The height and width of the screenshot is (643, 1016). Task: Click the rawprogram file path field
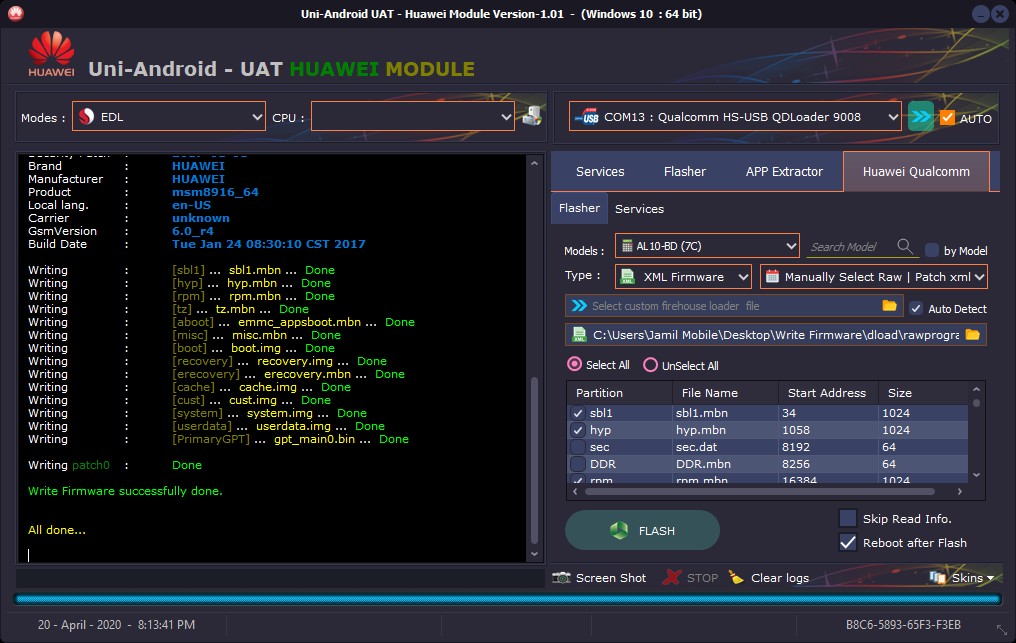pos(776,334)
